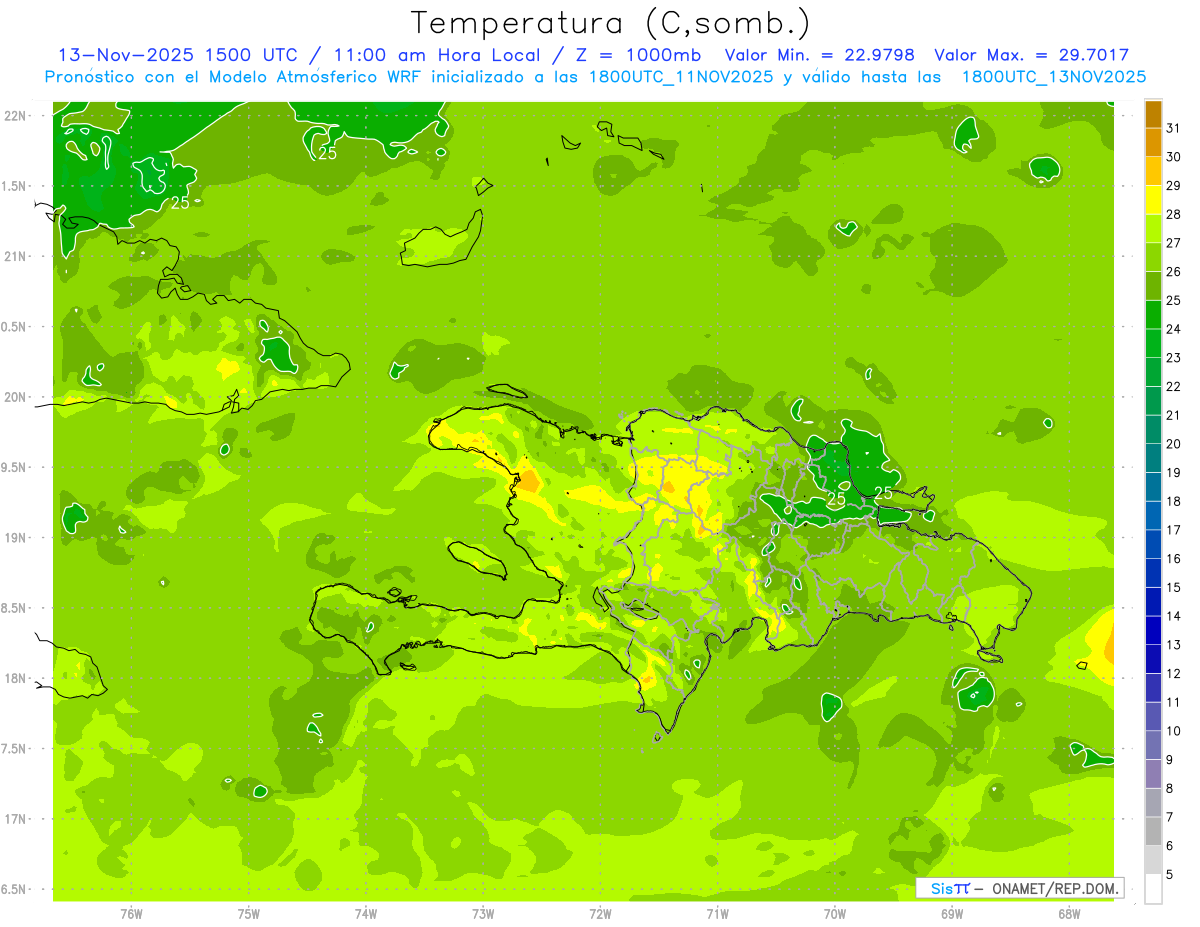Screen dimensions: 1200x927
Task: Click the legend value '23'
Action: (1174, 357)
